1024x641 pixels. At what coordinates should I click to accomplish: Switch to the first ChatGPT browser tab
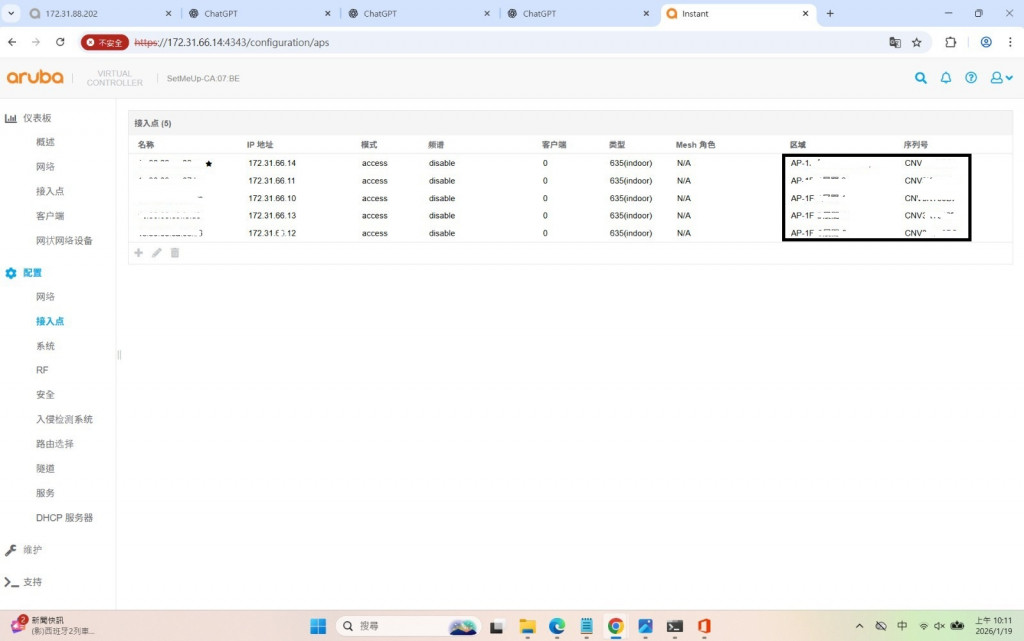point(258,13)
